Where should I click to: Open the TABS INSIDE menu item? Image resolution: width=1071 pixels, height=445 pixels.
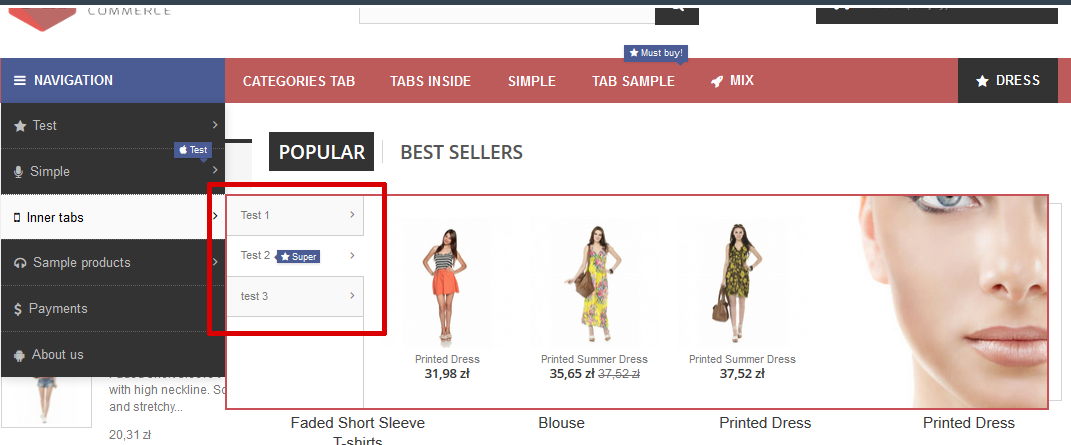click(x=430, y=81)
